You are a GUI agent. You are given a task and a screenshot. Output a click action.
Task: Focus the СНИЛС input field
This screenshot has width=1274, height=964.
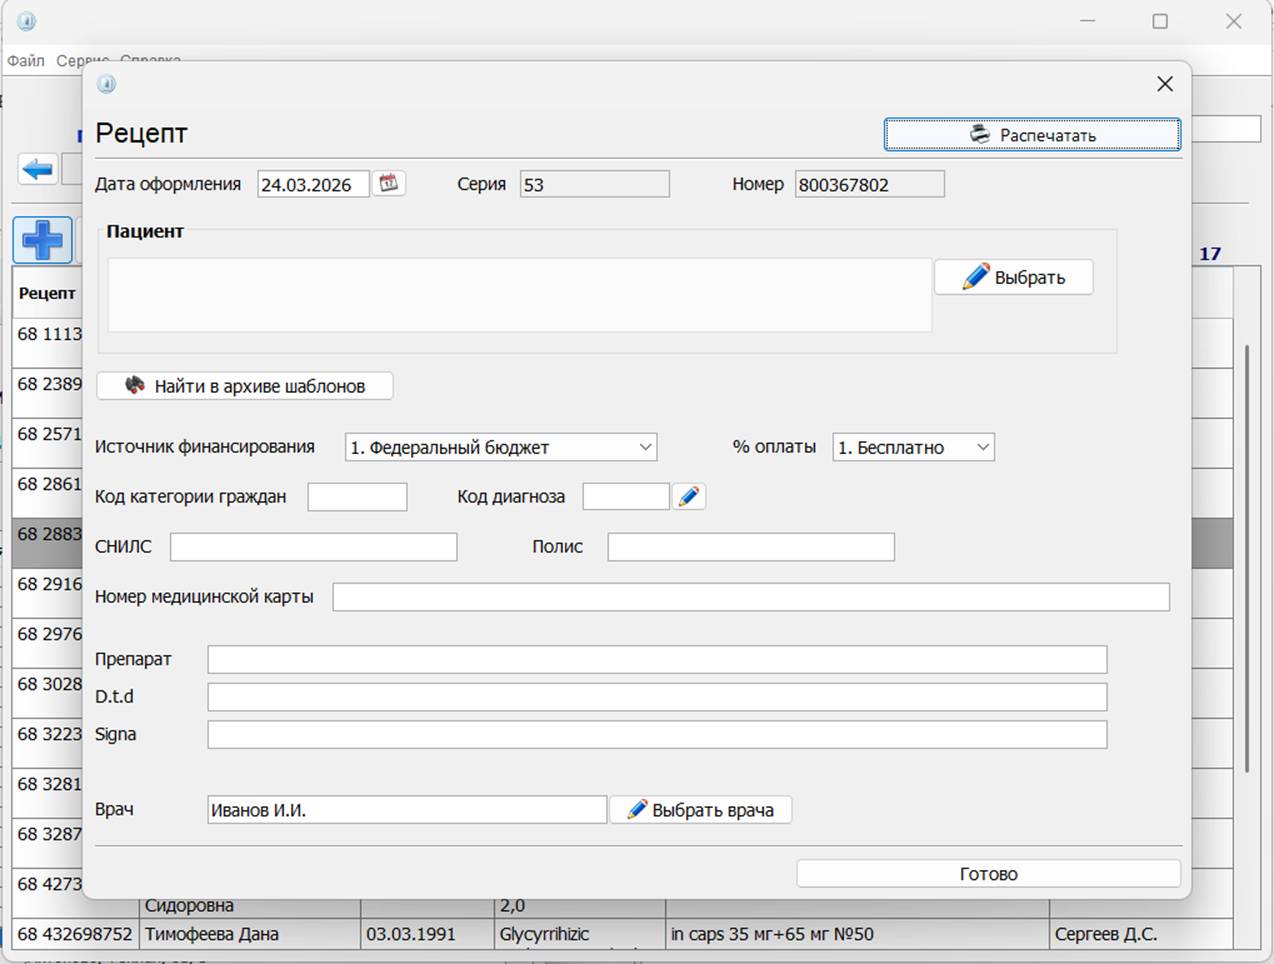click(x=313, y=547)
